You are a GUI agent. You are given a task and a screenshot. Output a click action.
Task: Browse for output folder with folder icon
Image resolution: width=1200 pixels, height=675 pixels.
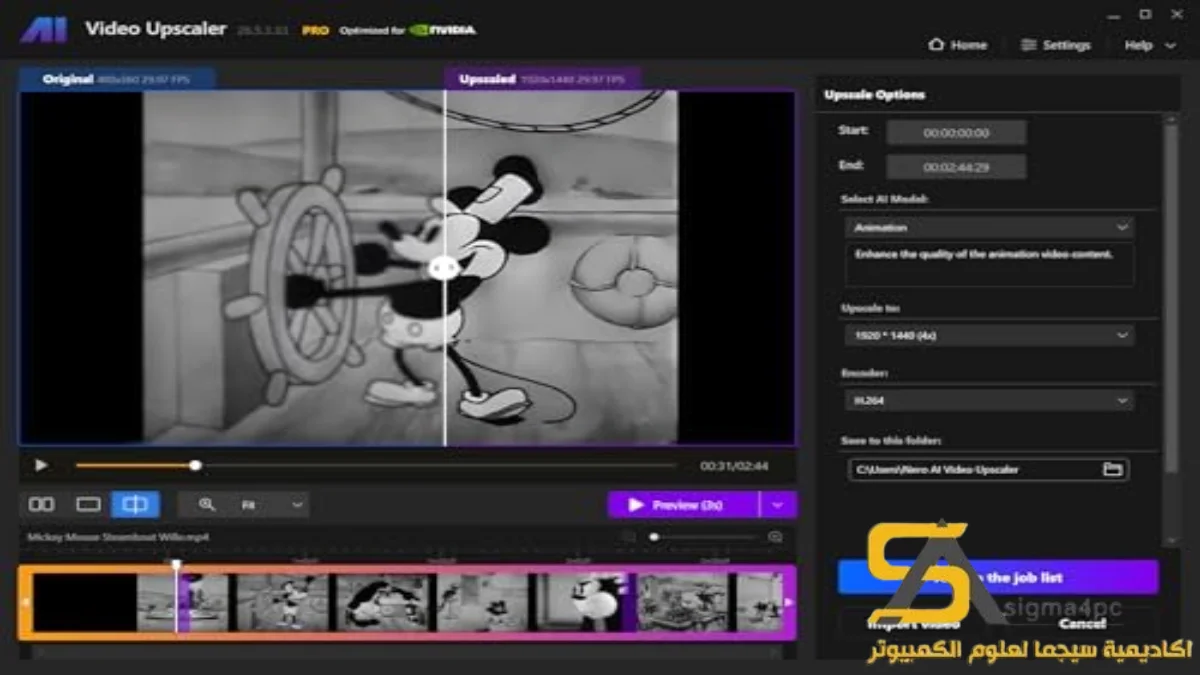click(x=1112, y=469)
